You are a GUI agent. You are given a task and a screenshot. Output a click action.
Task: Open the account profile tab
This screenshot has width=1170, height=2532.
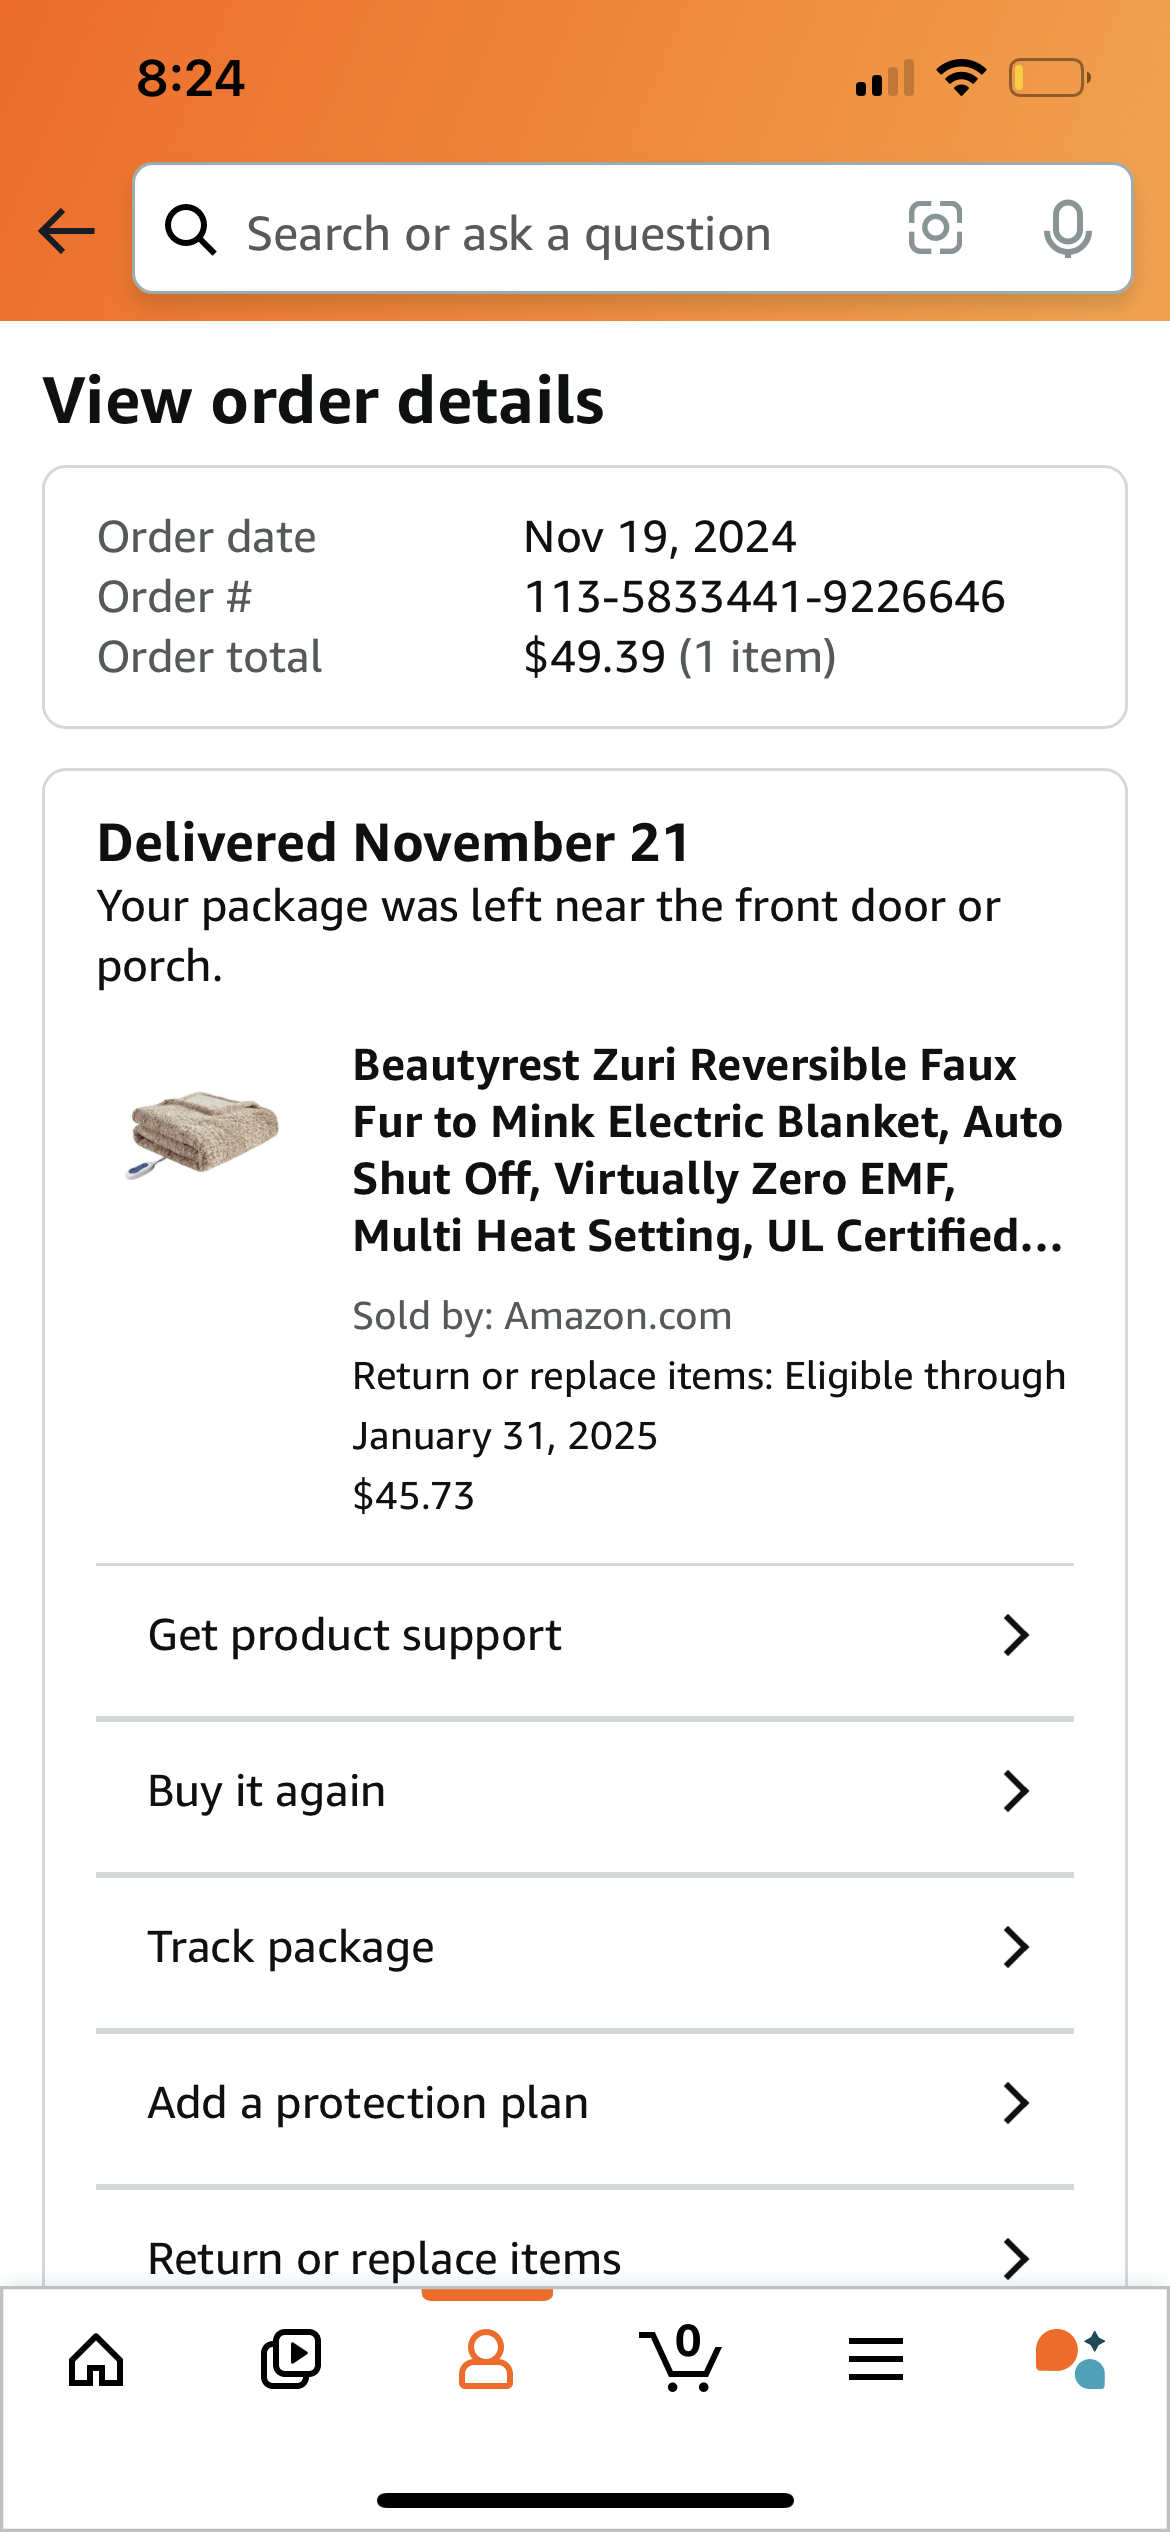point(486,2360)
